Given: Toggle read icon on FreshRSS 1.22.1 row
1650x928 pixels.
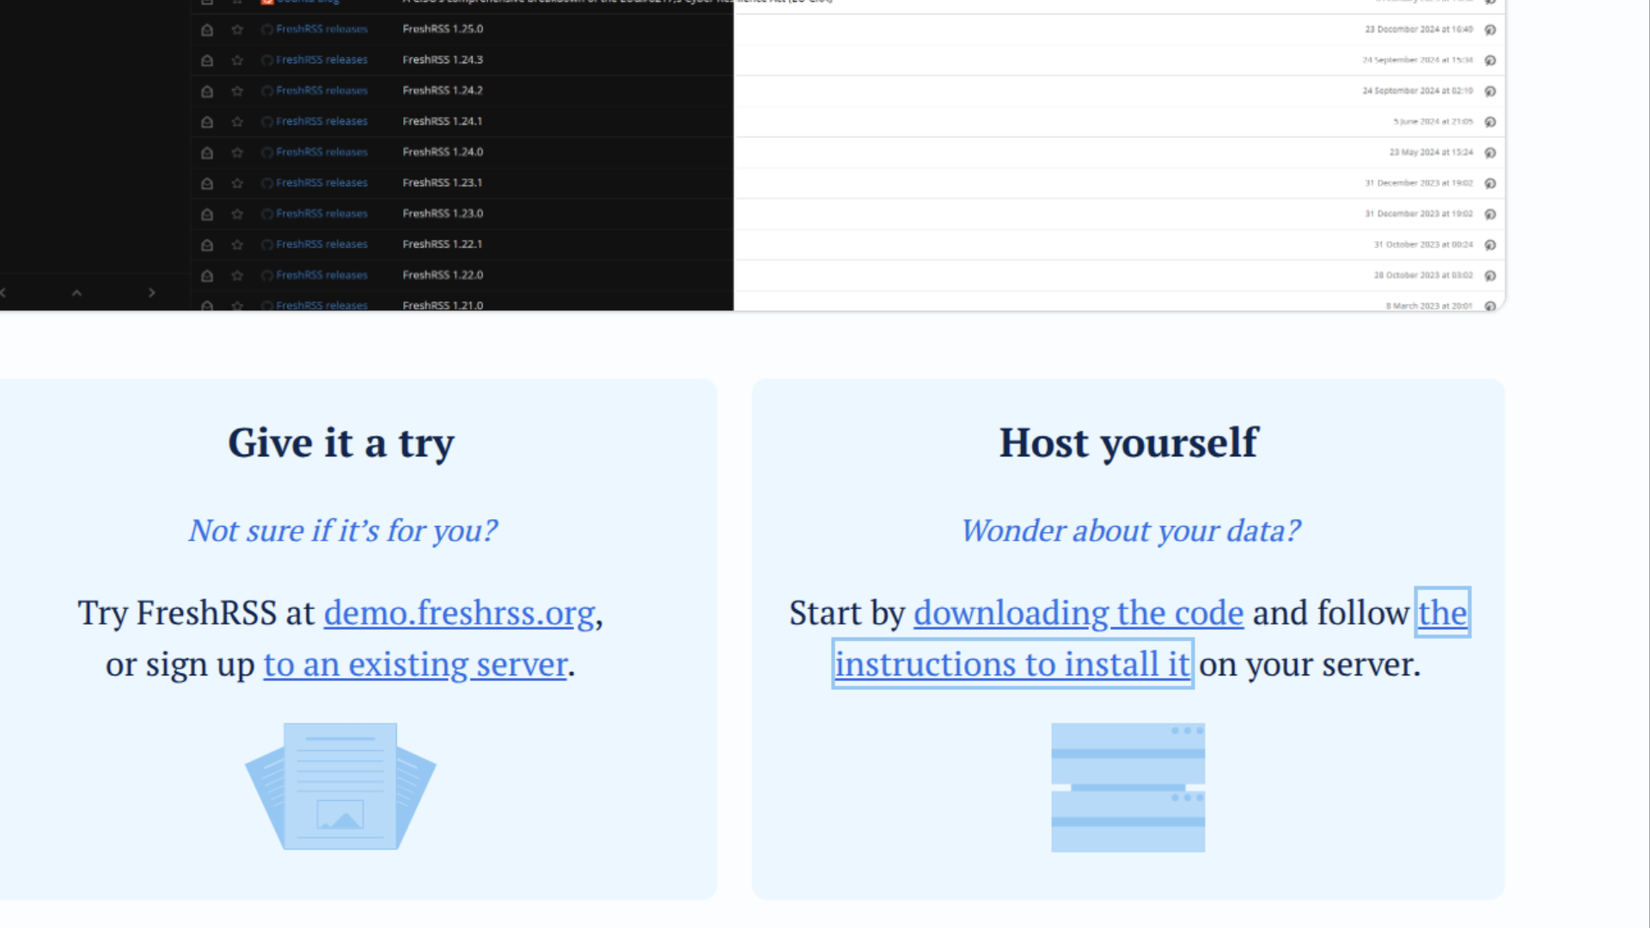Looking at the screenshot, I should tap(207, 245).
